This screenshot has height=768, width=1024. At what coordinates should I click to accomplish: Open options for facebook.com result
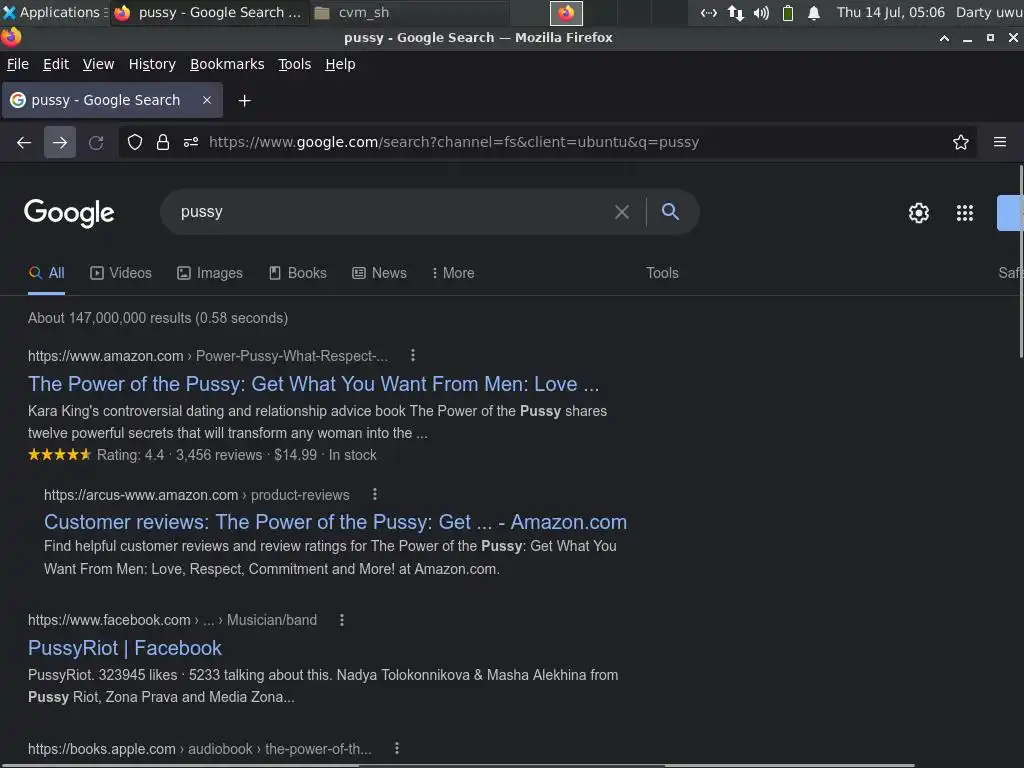tap(342, 620)
